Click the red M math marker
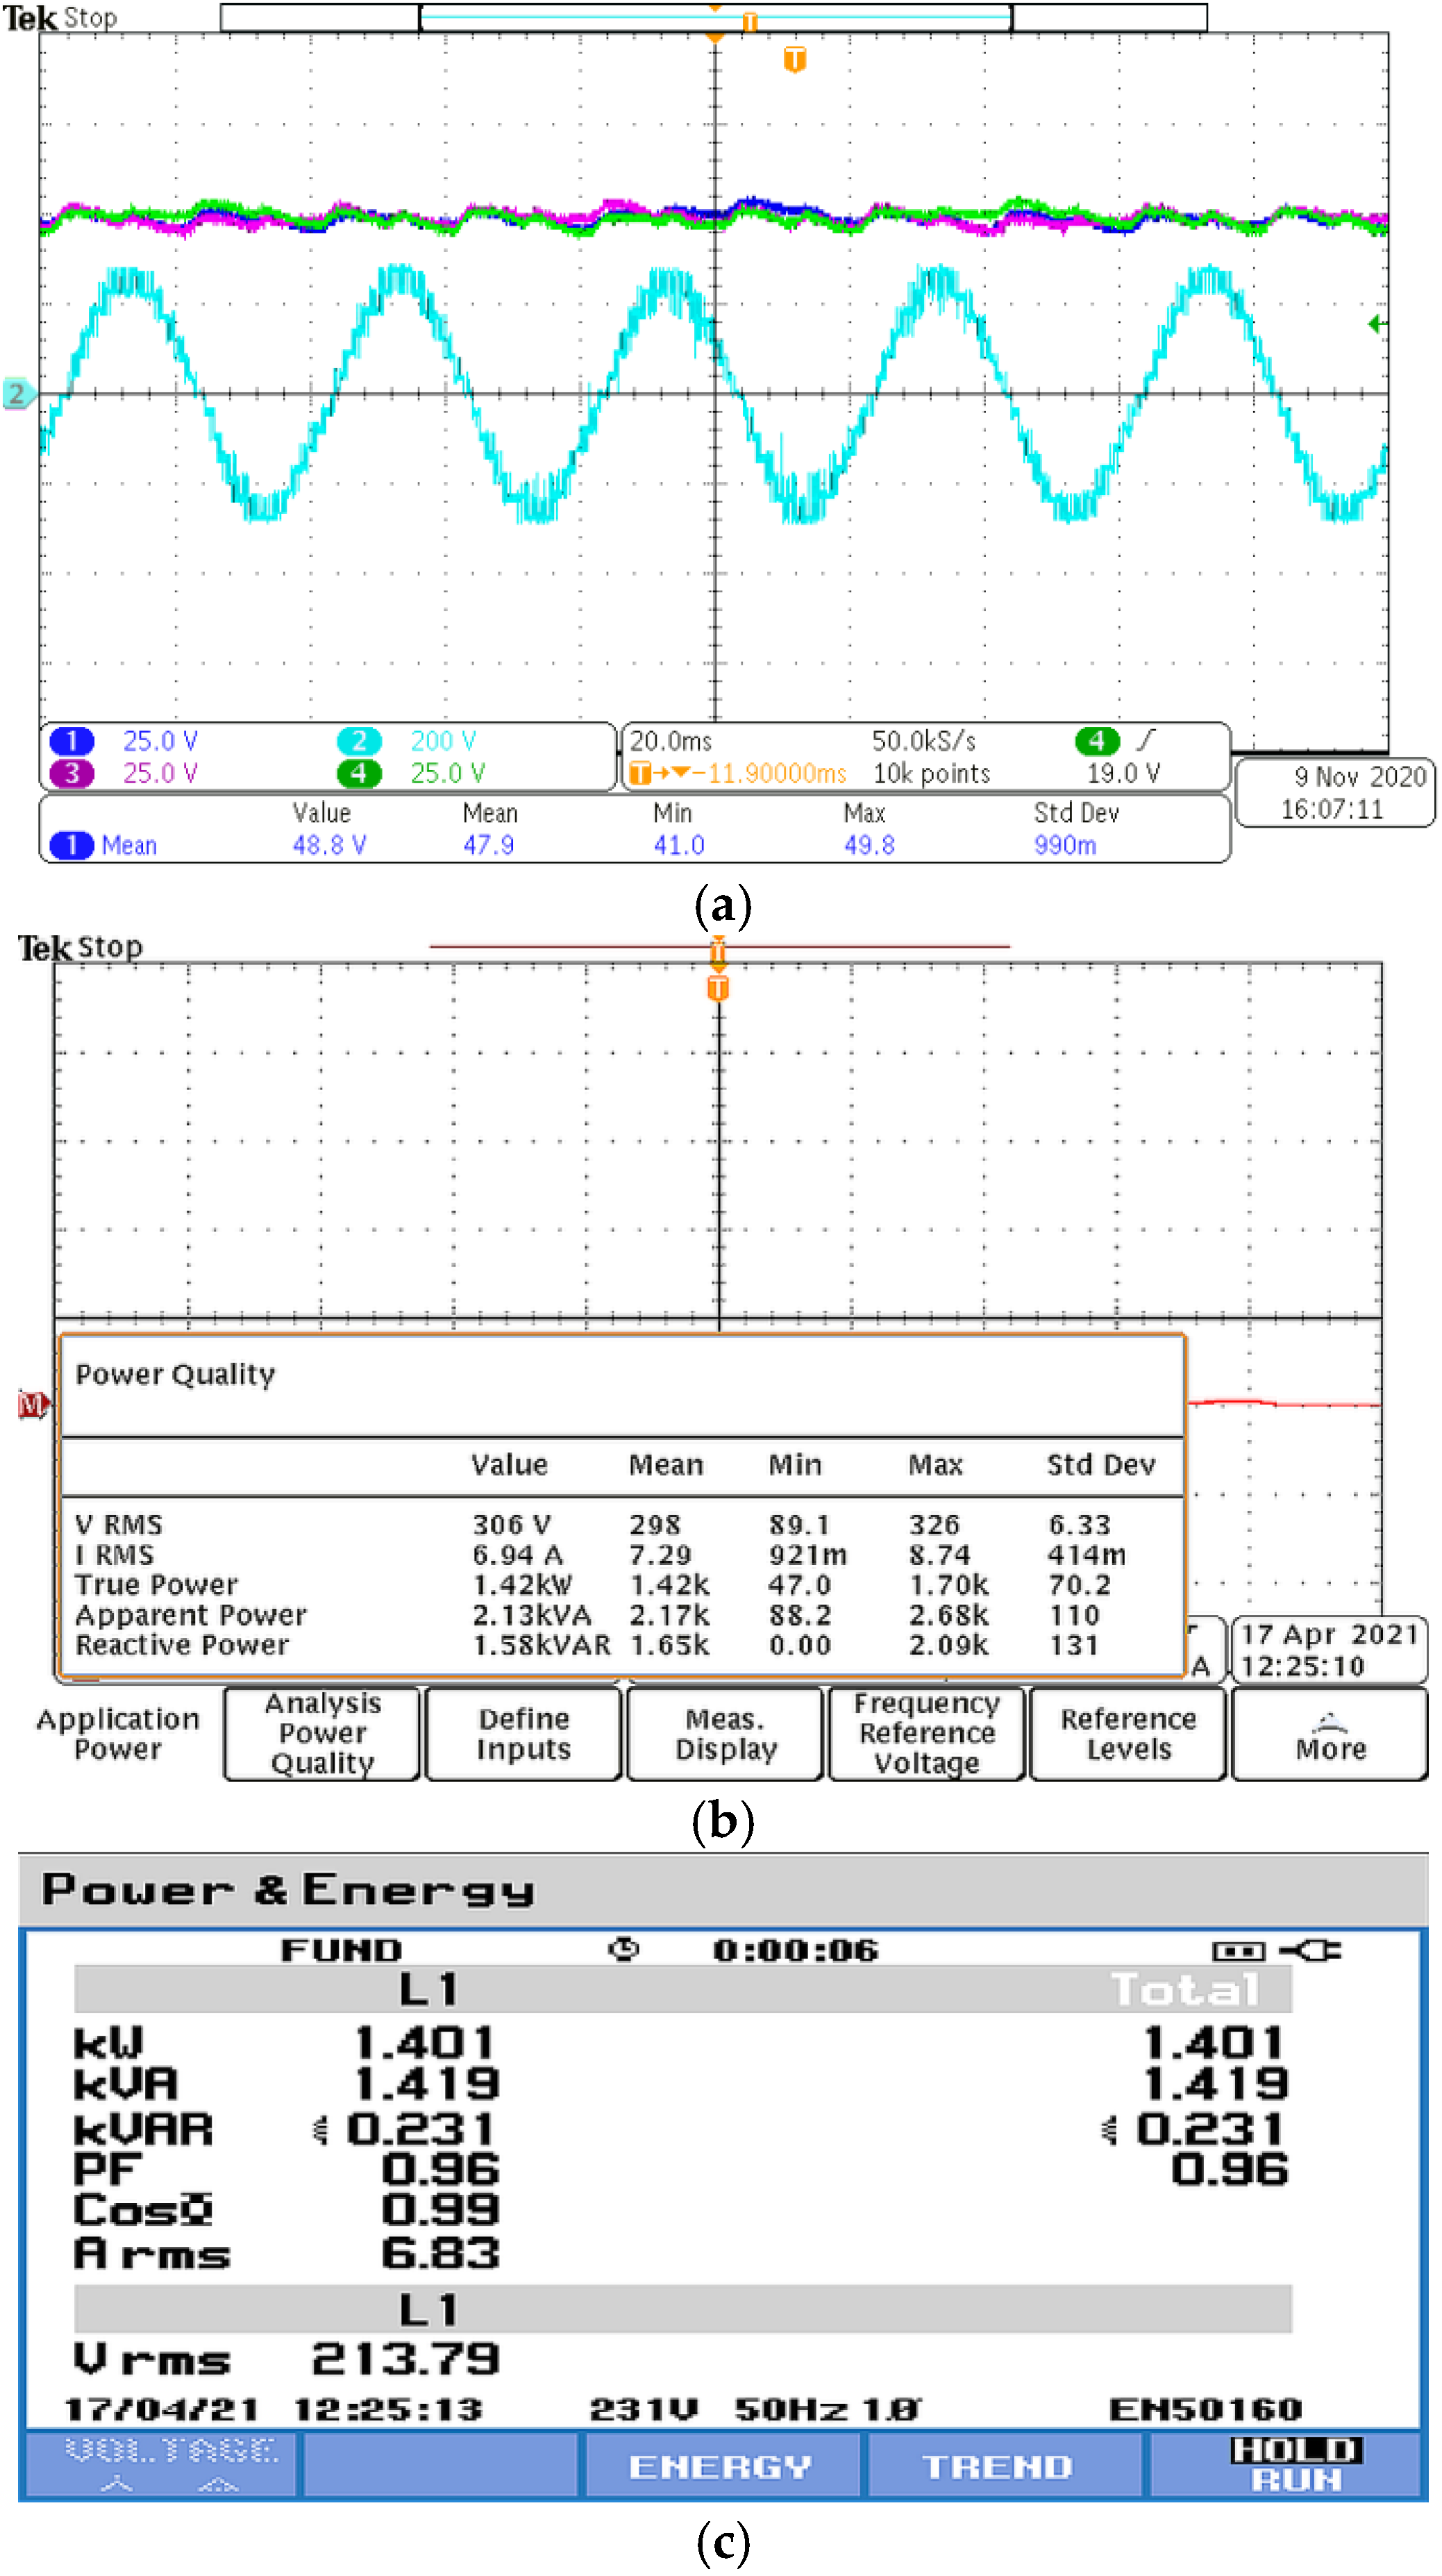The height and width of the screenshot is (2576, 1442). [x=33, y=1405]
